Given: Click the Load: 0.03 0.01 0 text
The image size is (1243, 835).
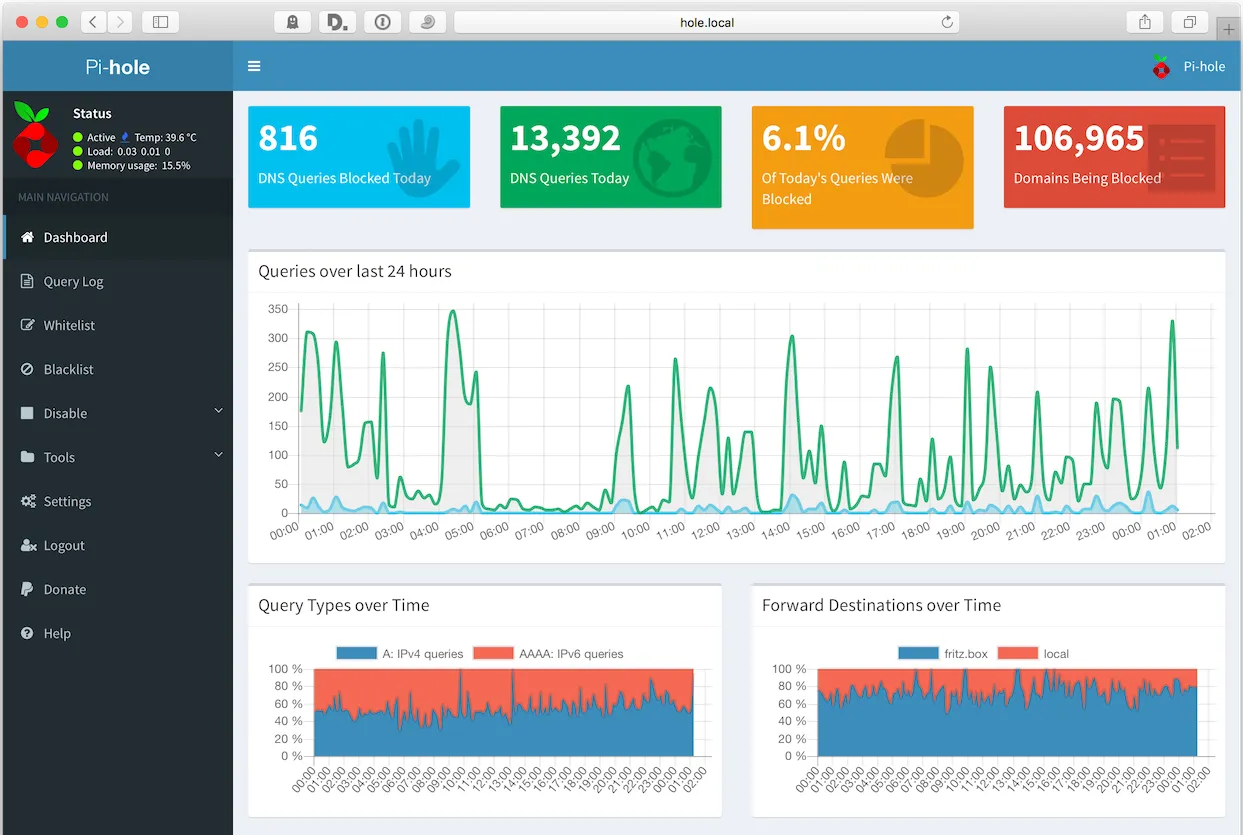Looking at the screenshot, I should click(128, 151).
